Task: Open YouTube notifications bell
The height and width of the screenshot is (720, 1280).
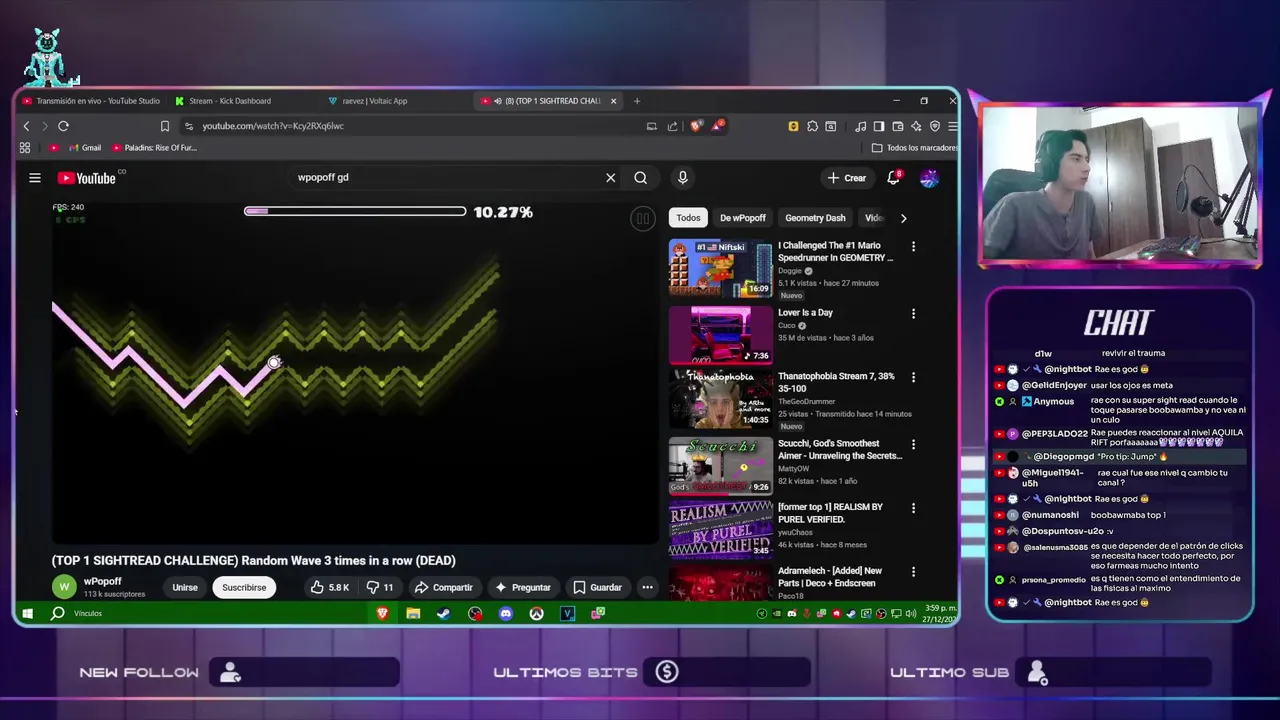Action: point(895,177)
